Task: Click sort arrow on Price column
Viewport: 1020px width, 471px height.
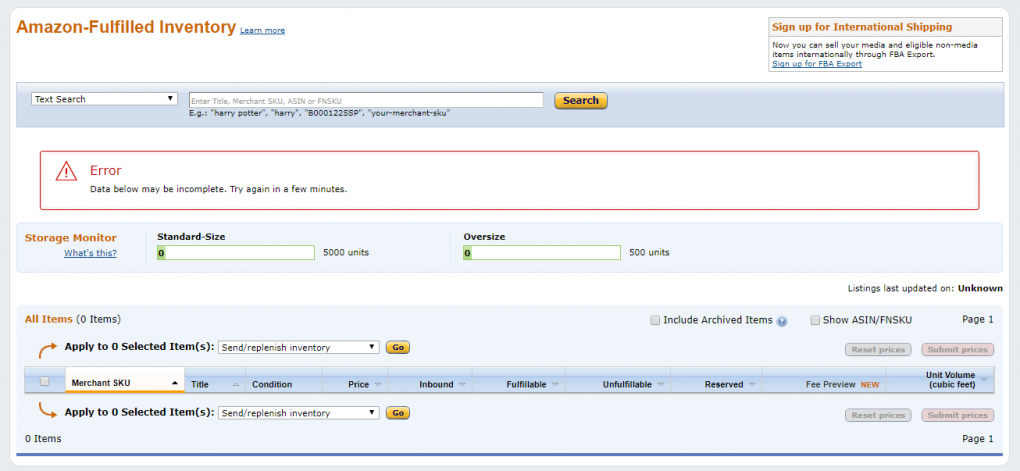Action: pos(378,385)
